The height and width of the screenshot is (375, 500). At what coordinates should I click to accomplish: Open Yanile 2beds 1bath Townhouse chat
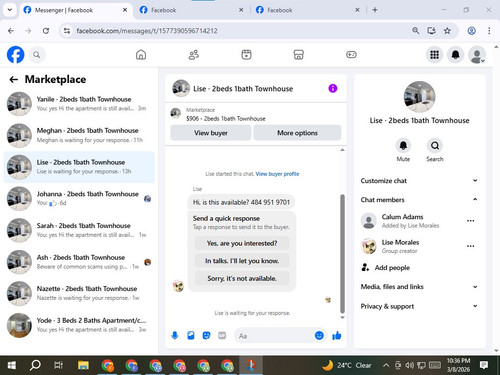click(x=79, y=104)
